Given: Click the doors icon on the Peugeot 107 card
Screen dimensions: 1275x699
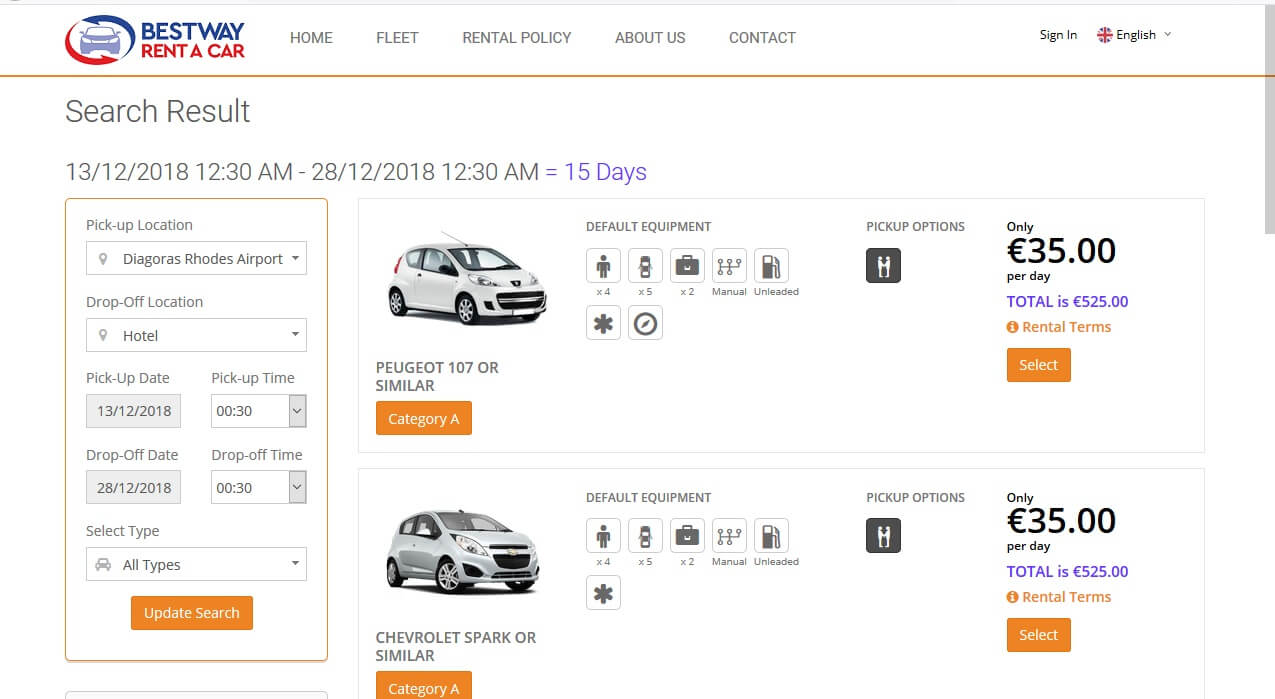Looking at the screenshot, I should coord(645,266).
